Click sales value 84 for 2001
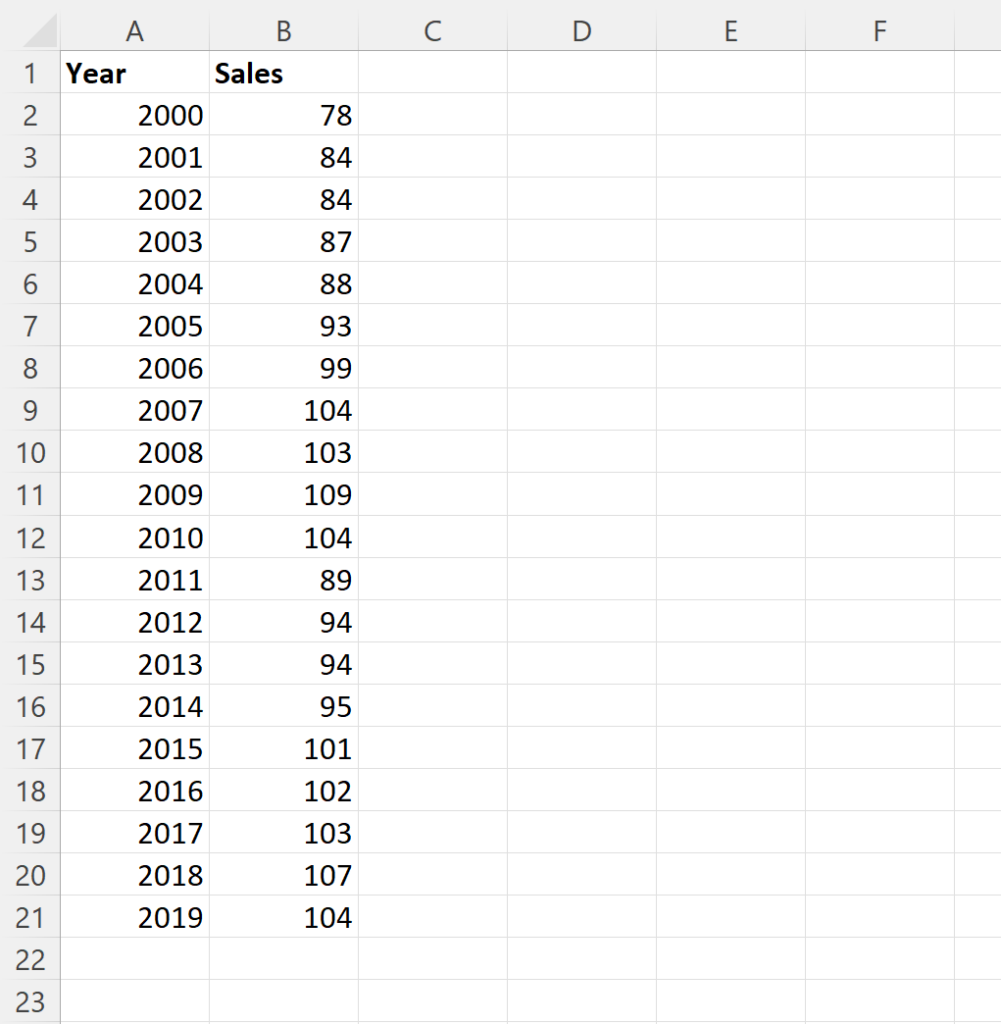Viewport: 1001px width, 1024px height. coord(283,157)
